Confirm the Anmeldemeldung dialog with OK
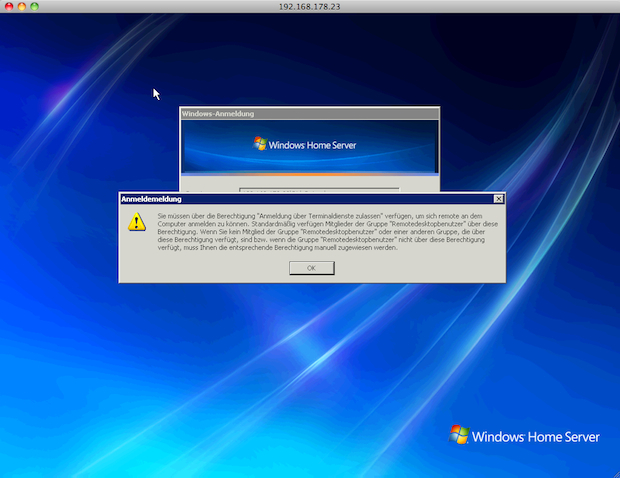 312,268
